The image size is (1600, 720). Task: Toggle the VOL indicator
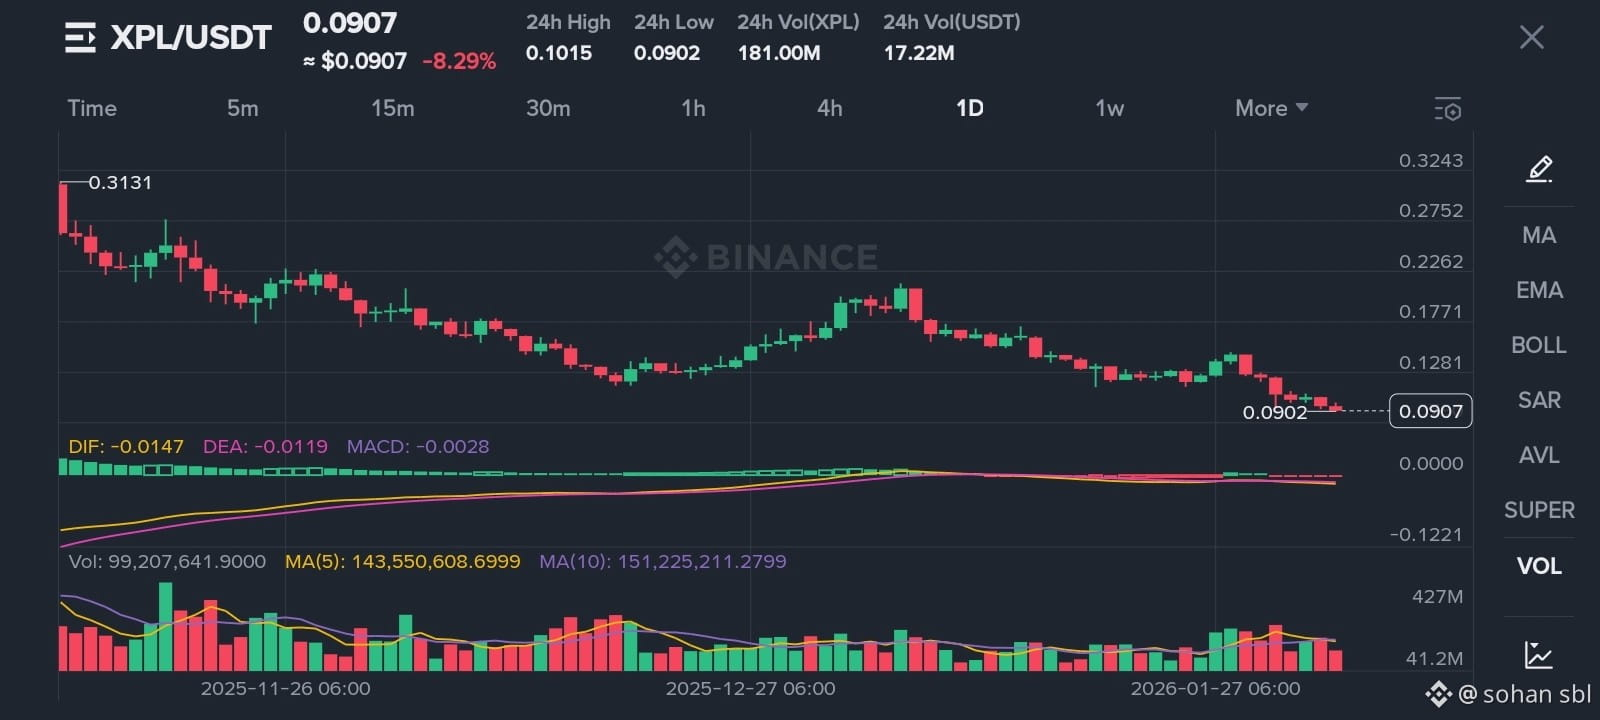tap(1538, 566)
